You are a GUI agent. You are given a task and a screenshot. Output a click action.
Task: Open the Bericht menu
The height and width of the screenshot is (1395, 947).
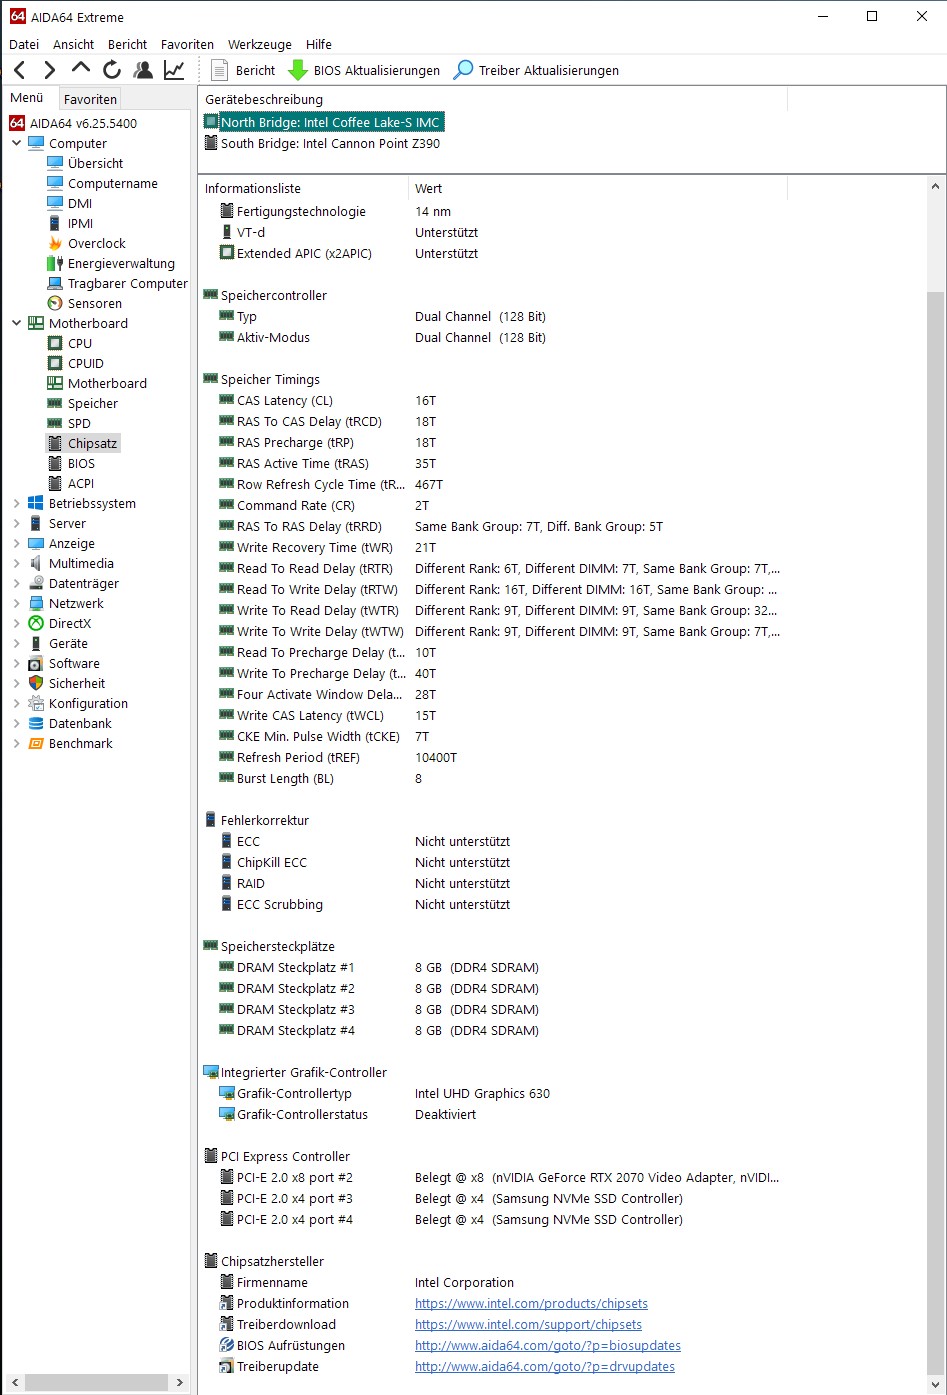point(127,44)
